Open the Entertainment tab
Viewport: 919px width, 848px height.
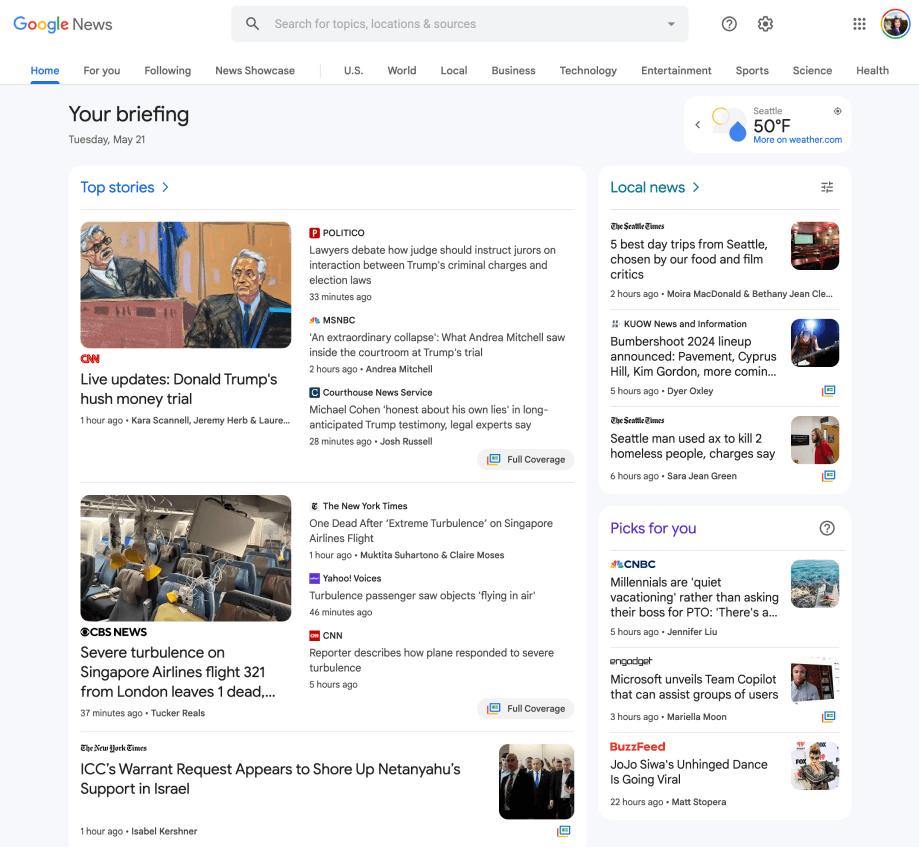click(676, 70)
